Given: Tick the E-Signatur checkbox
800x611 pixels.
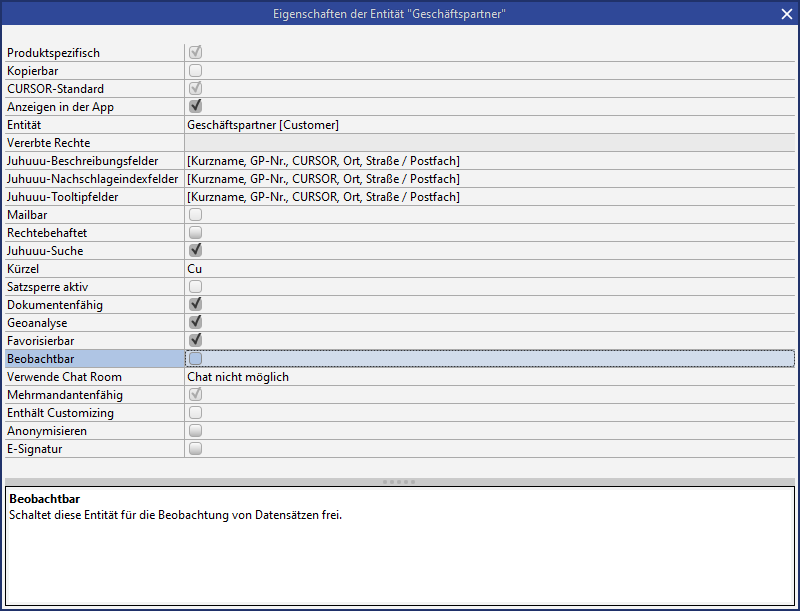Looking at the screenshot, I should [x=196, y=449].
